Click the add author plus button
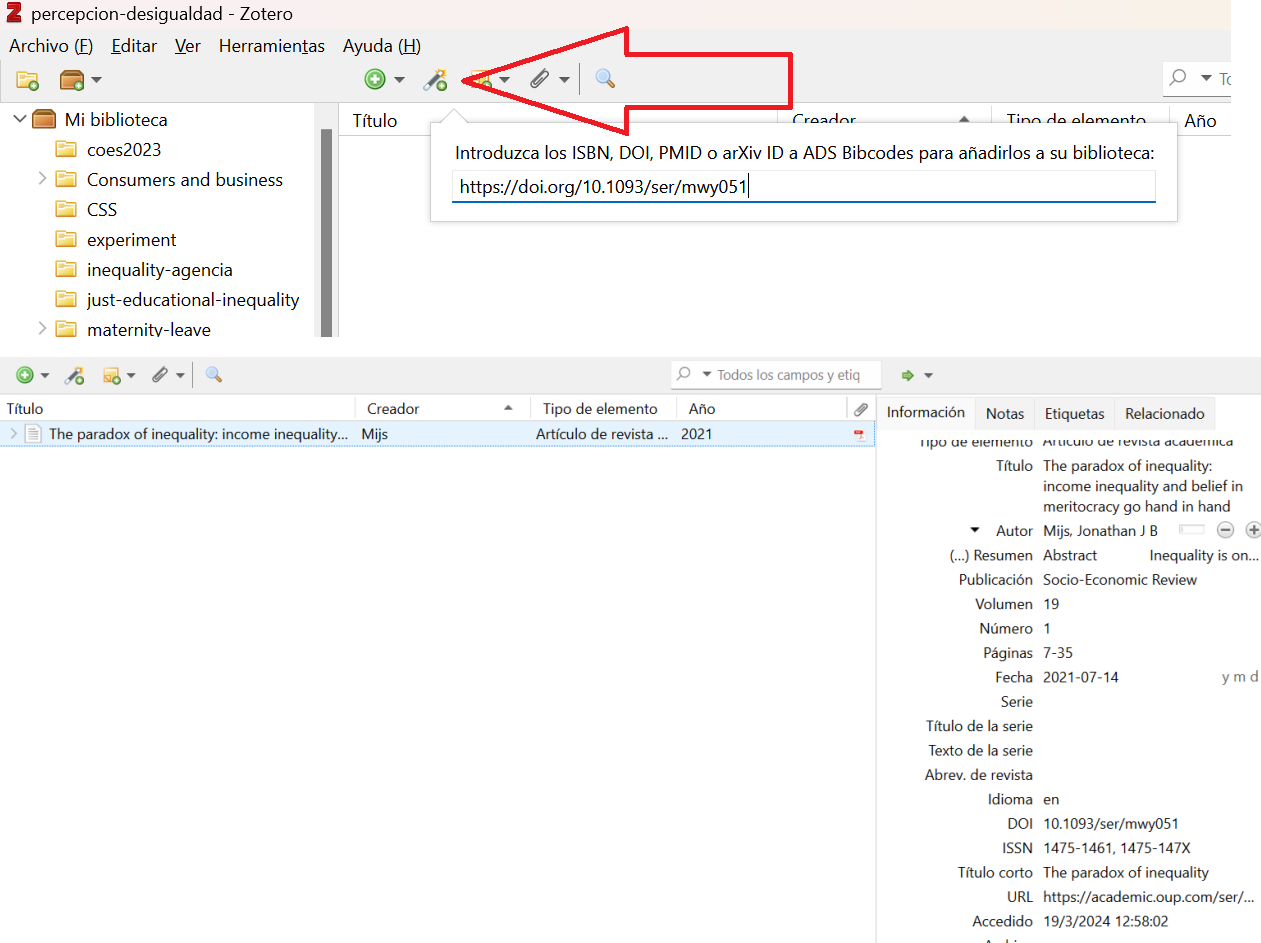 click(1252, 531)
